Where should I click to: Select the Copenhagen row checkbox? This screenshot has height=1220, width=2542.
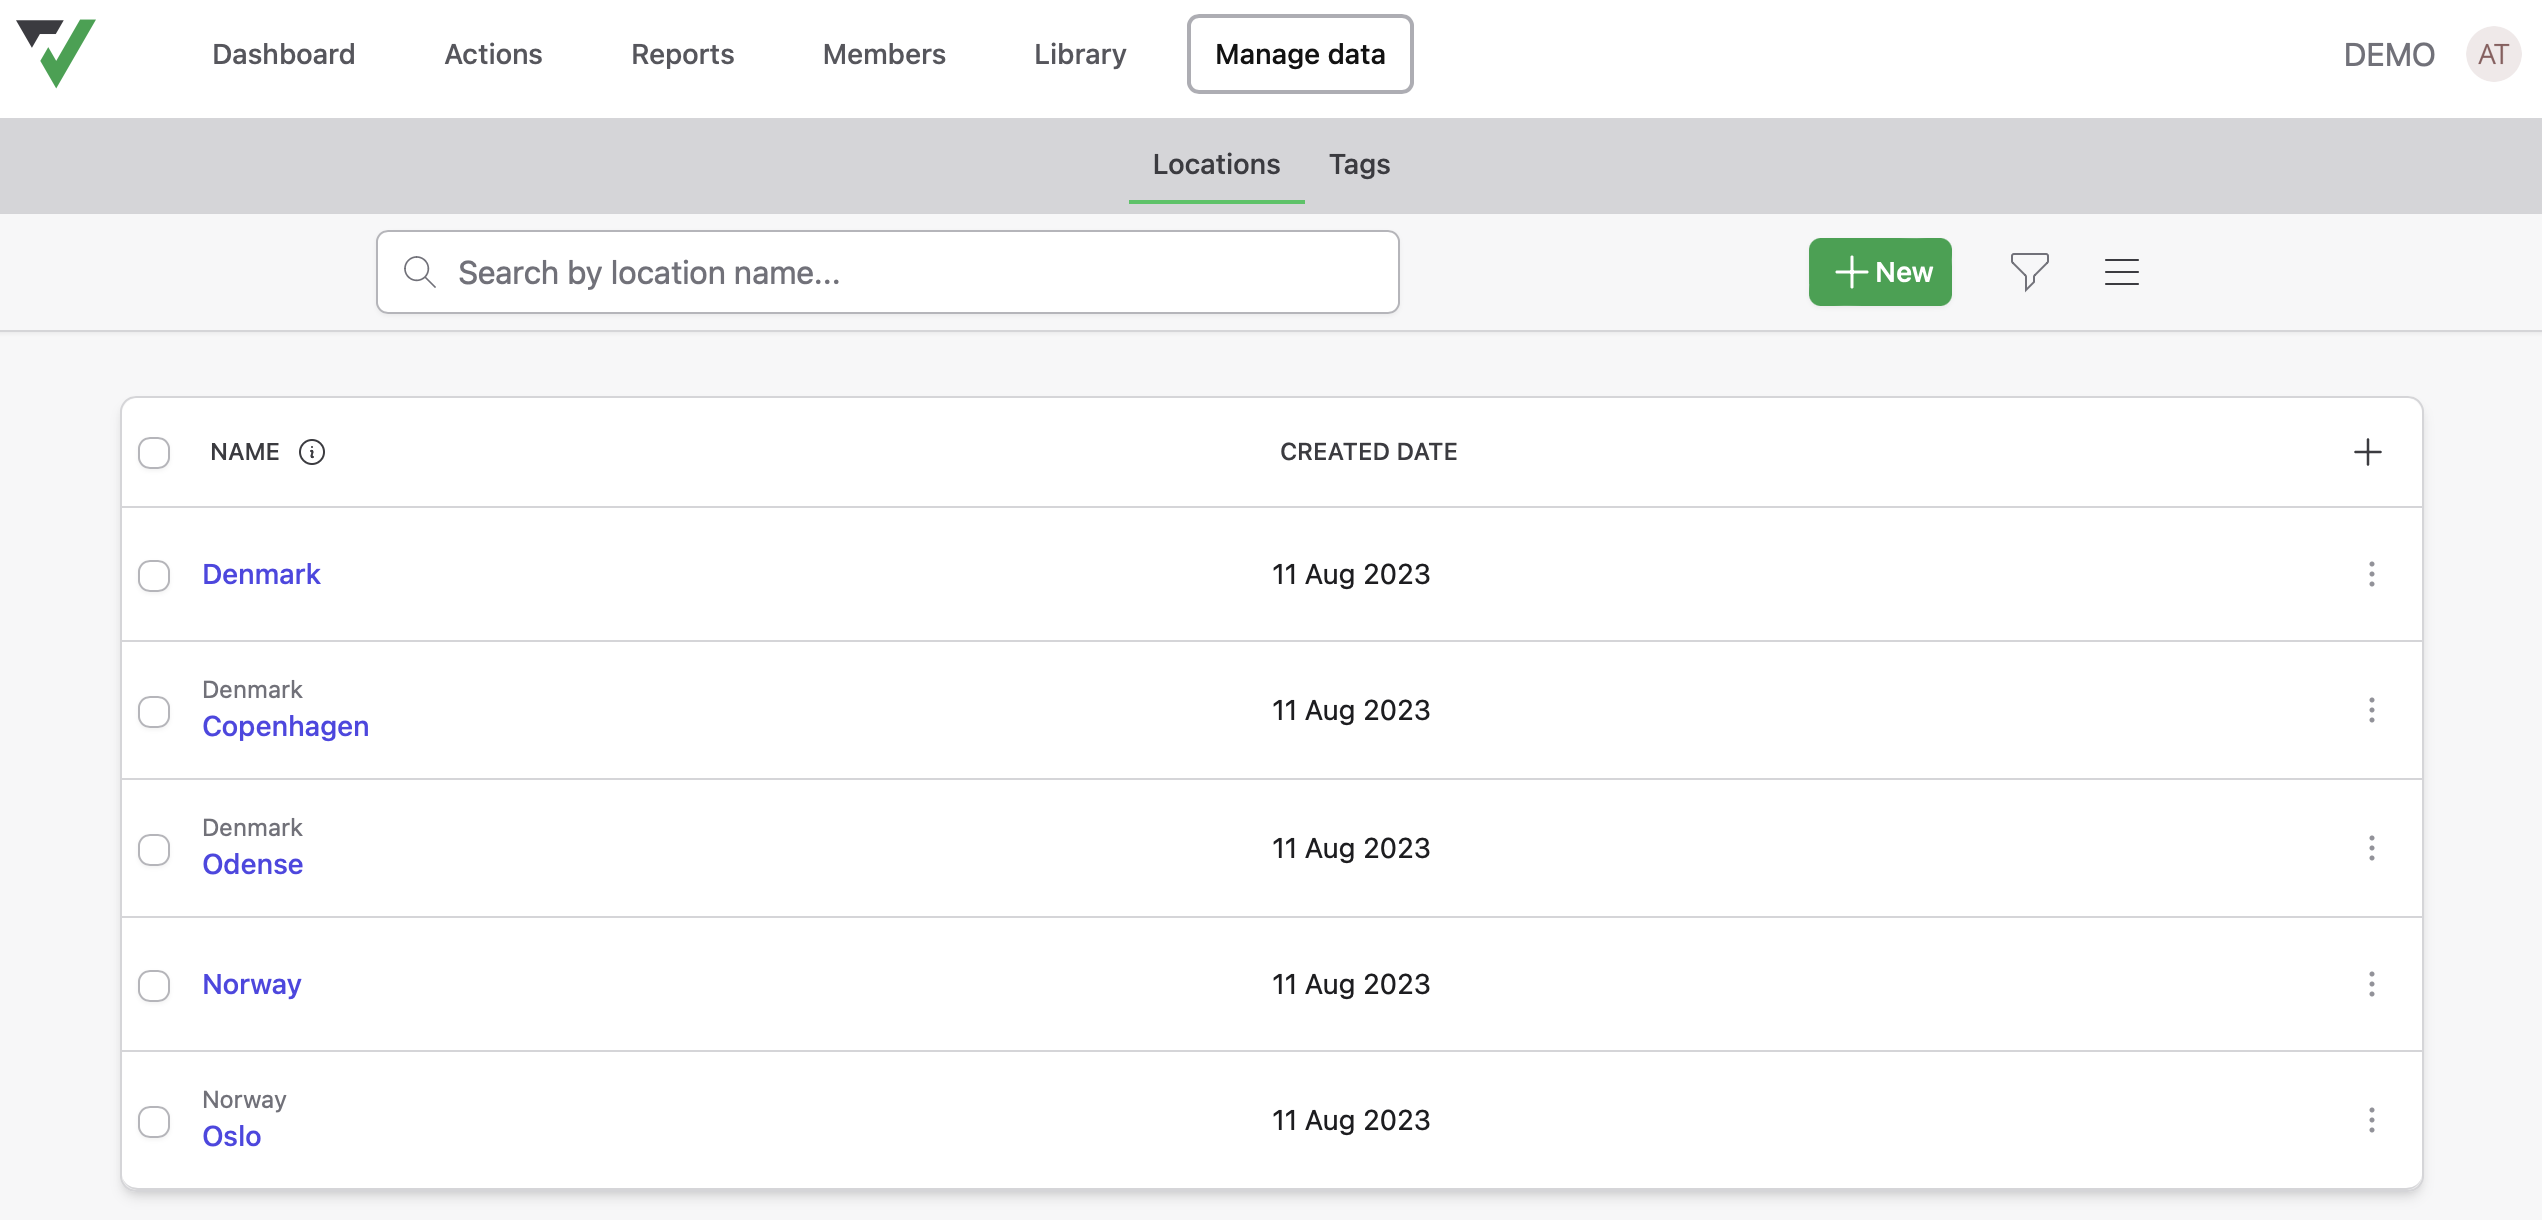click(x=154, y=712)
